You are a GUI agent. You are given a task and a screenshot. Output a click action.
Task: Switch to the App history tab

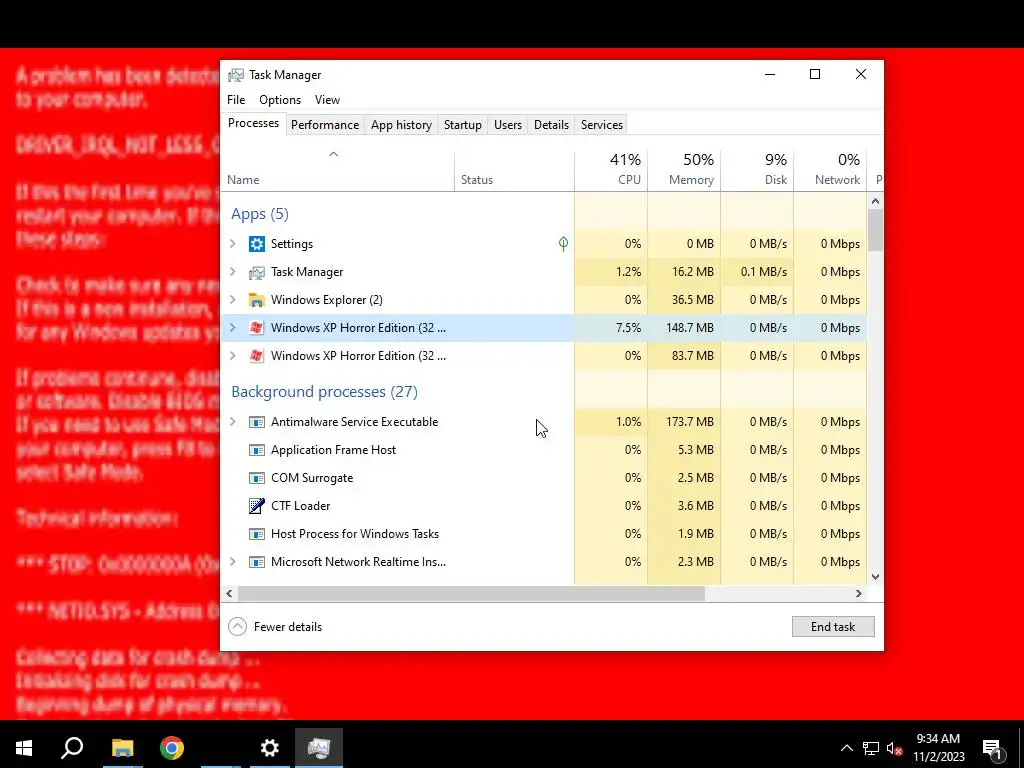pyautogui.click(x=401, y=125)
